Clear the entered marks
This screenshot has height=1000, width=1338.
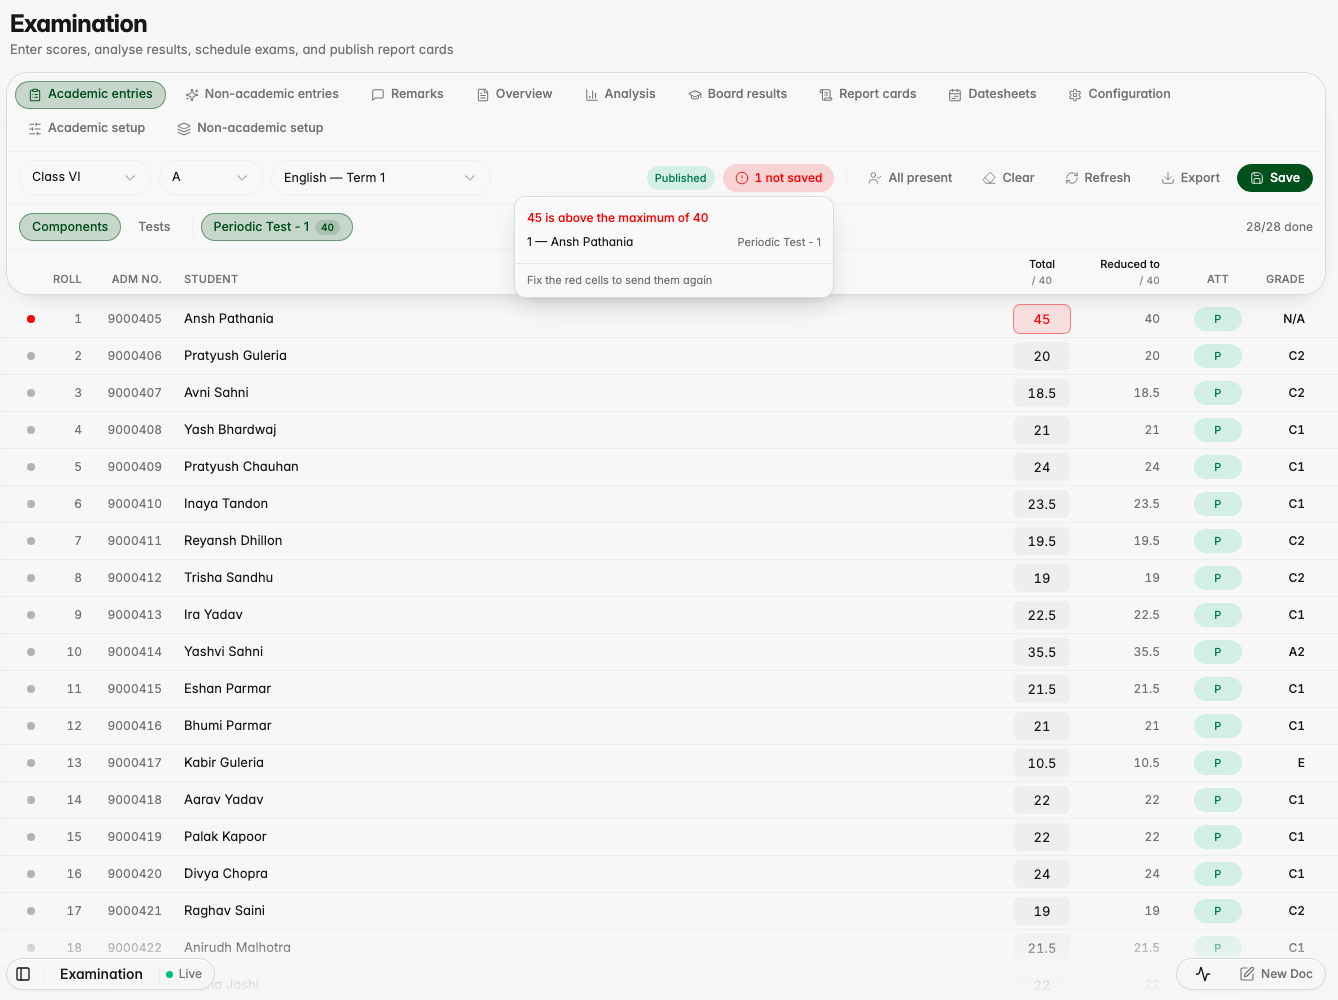[1008, 178]
